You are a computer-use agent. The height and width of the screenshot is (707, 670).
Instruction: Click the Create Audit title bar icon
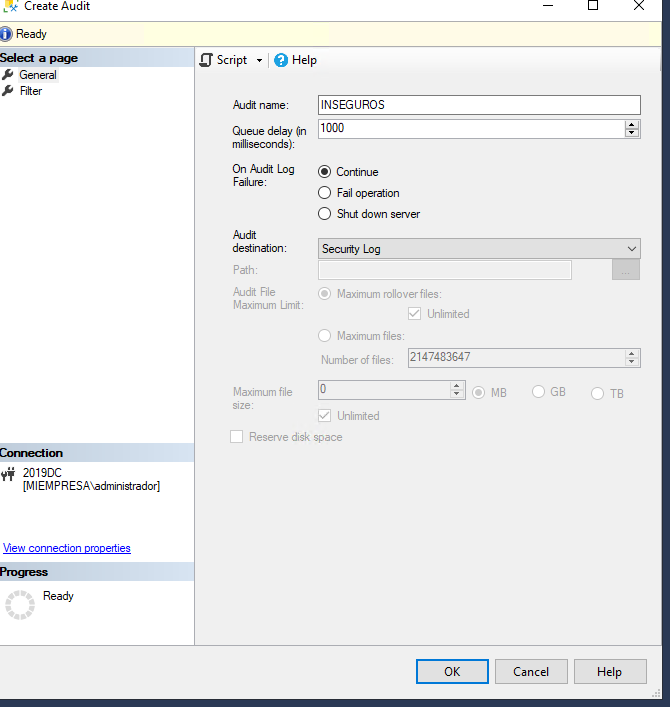click(10, 6)
